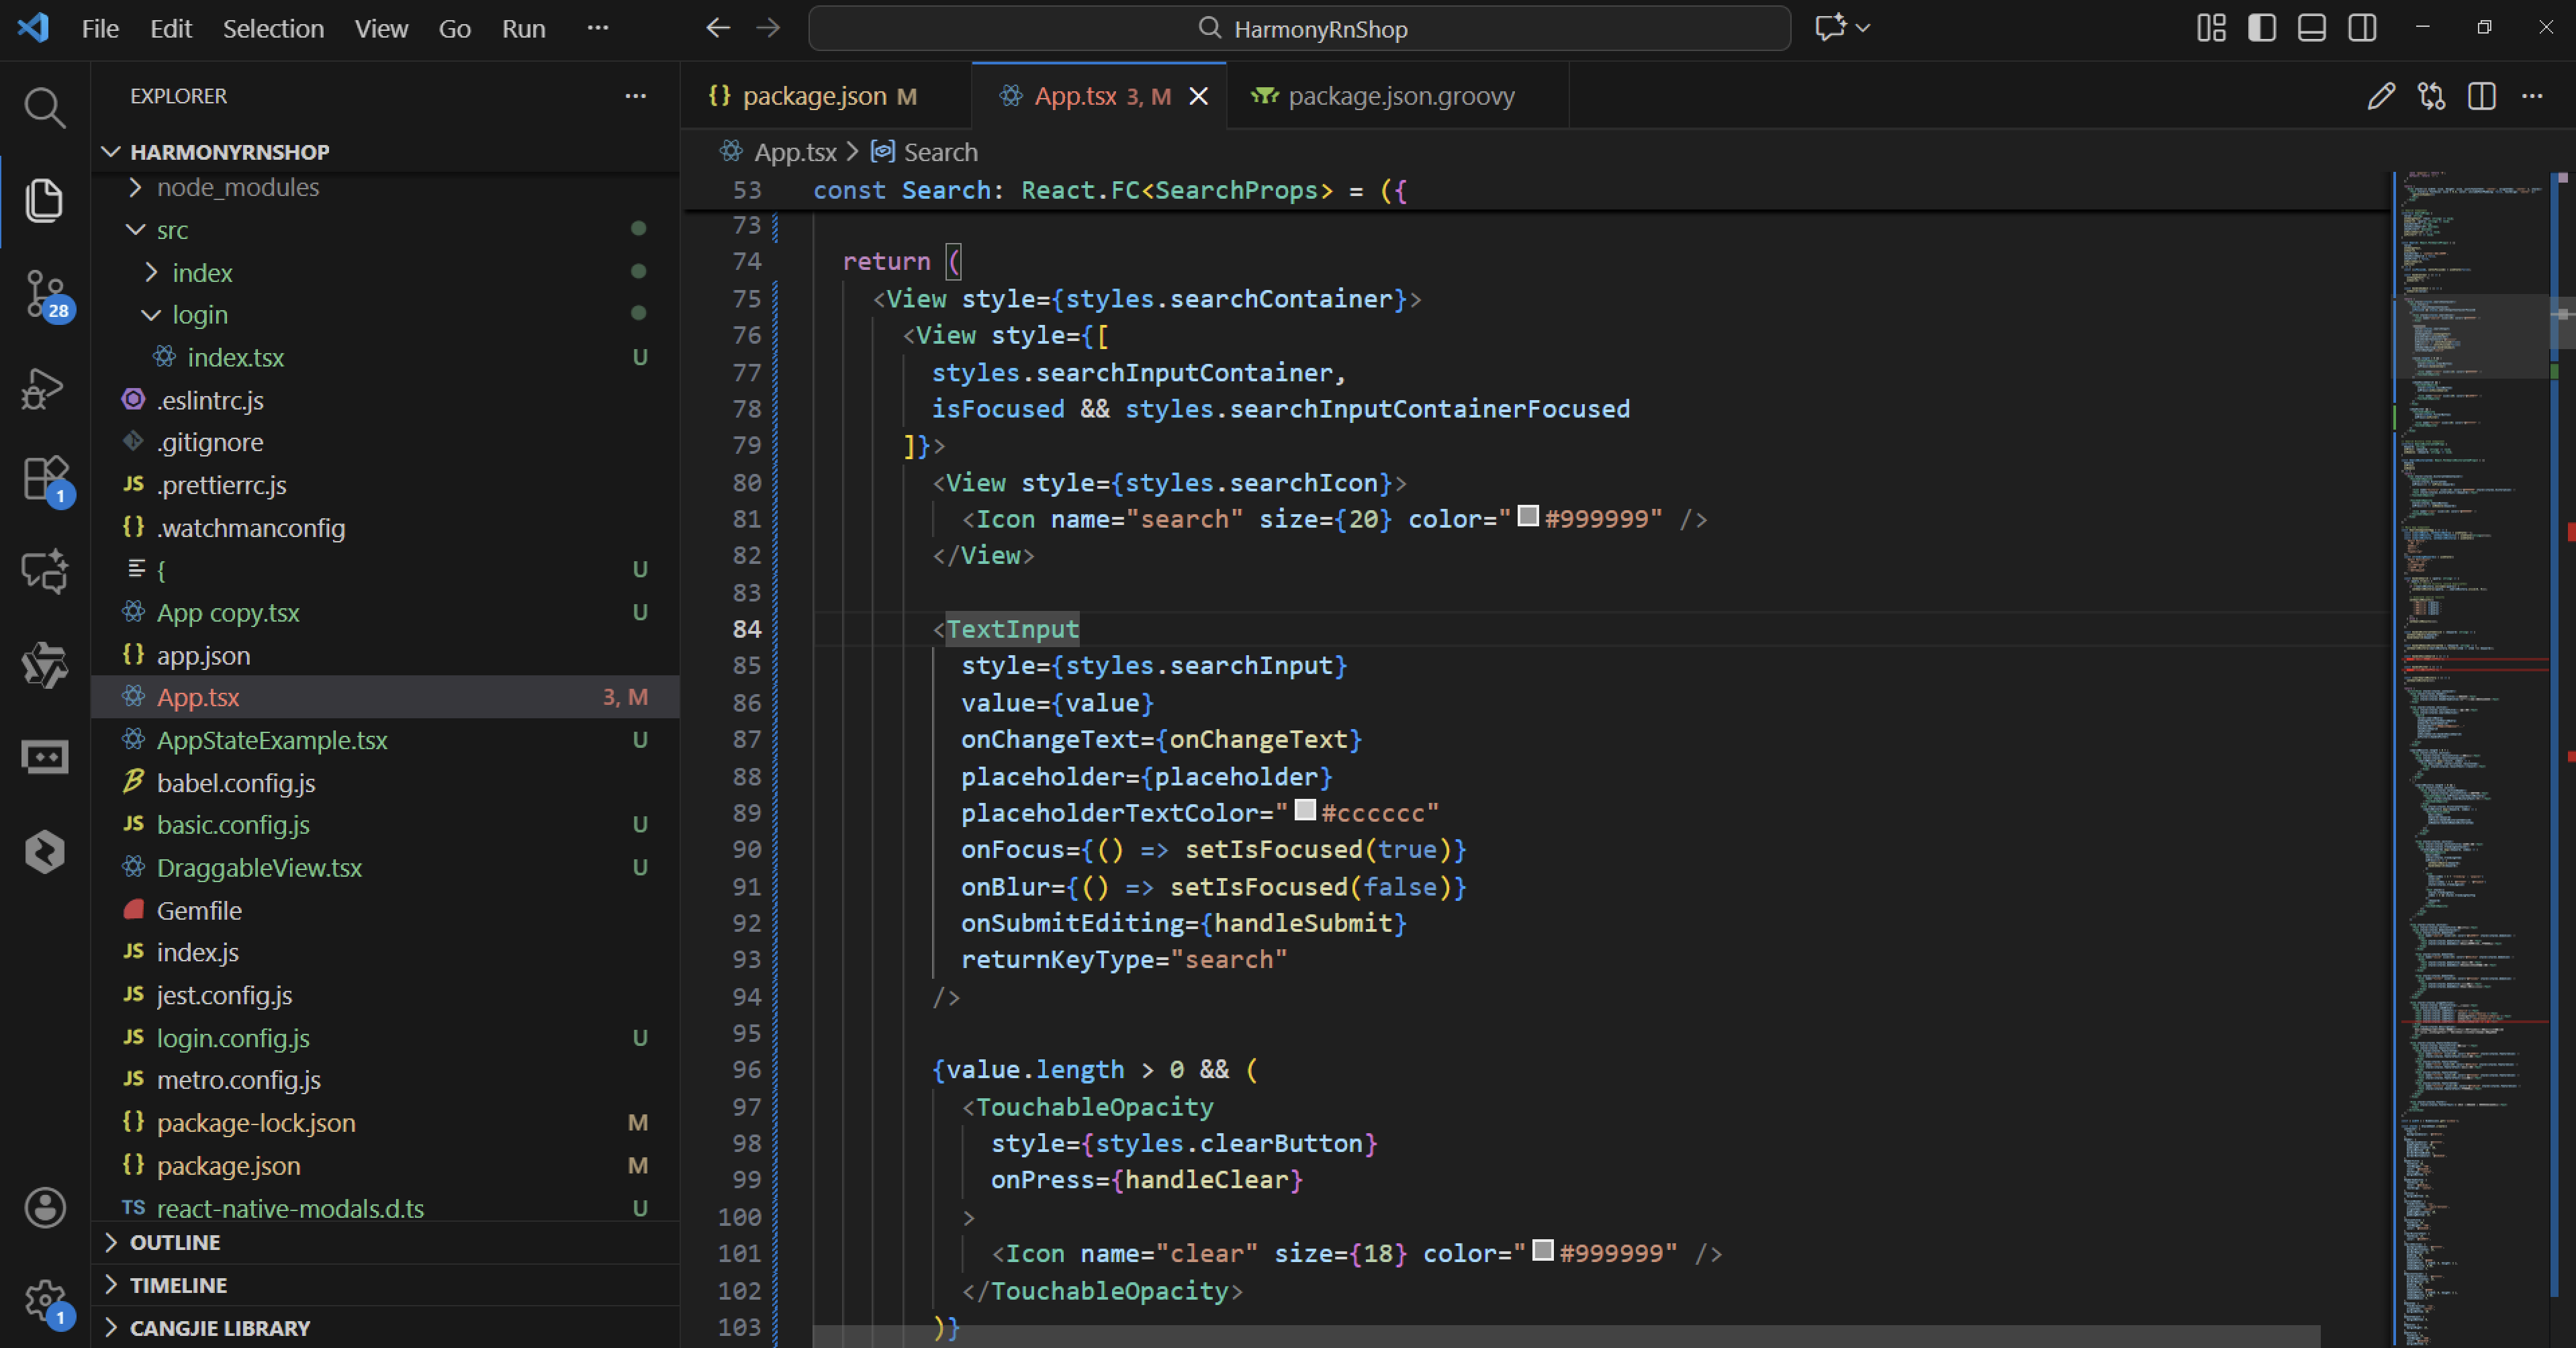Open index.tsx under login folder
The image size is (2576, 1348).
click(235, 357)
